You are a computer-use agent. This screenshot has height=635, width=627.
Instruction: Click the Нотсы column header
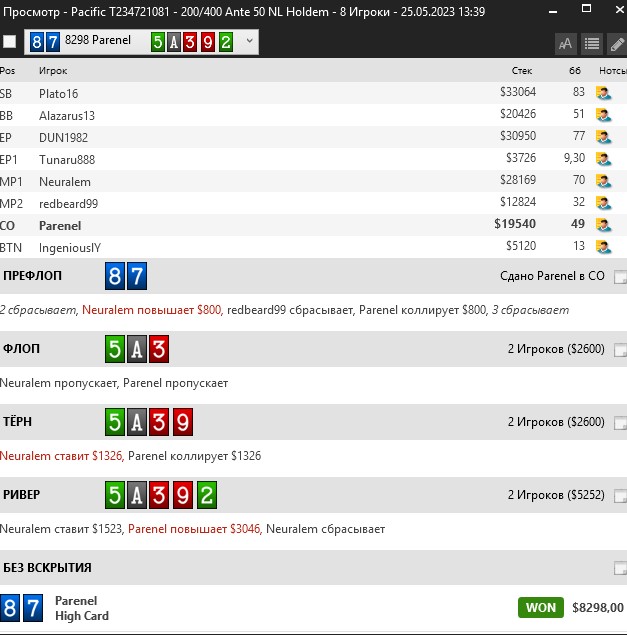[x=613, y=70]
